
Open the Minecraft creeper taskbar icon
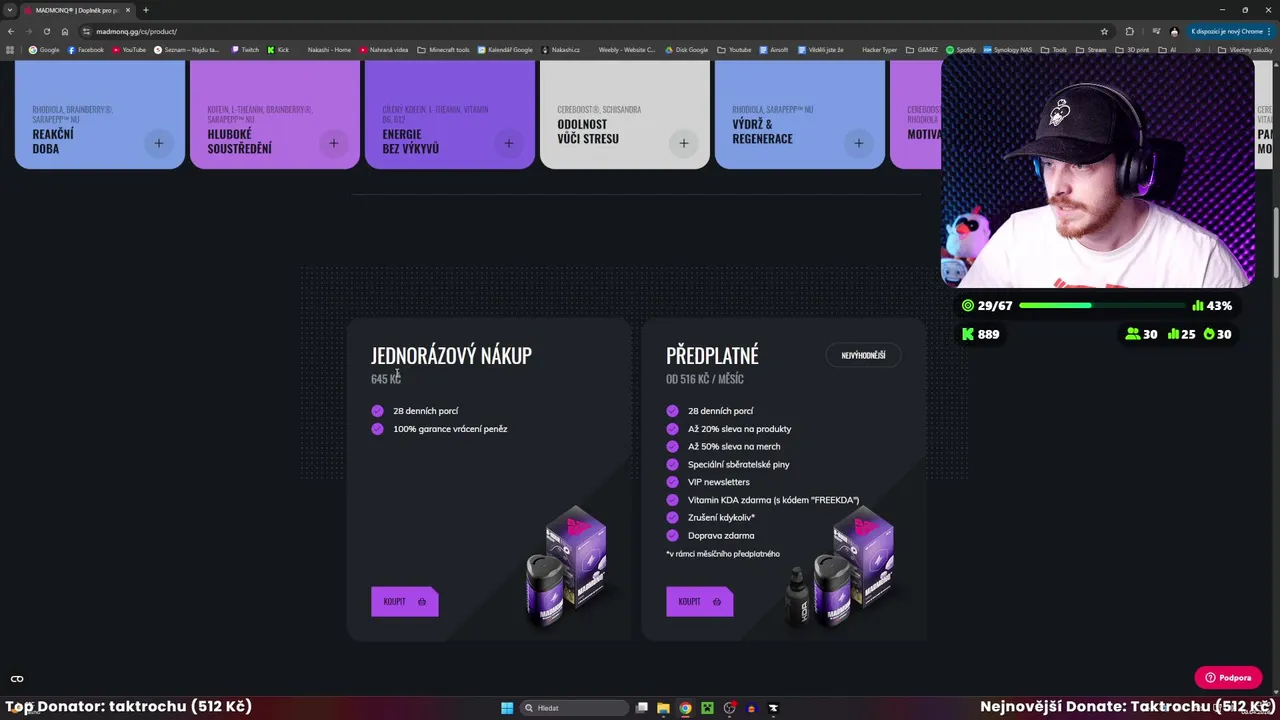[x=707, y=708]
